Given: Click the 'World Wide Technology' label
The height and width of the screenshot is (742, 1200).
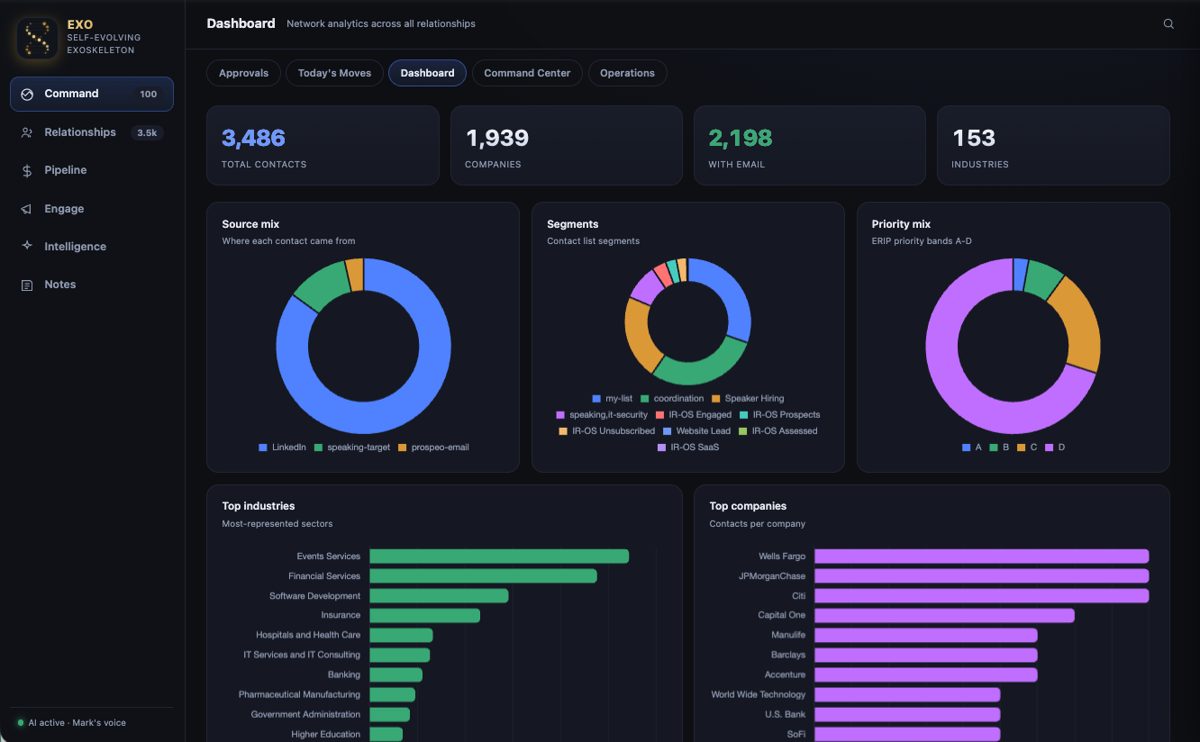Looking at the screenshot, I should pyautogui.click(x=758, y=694).
